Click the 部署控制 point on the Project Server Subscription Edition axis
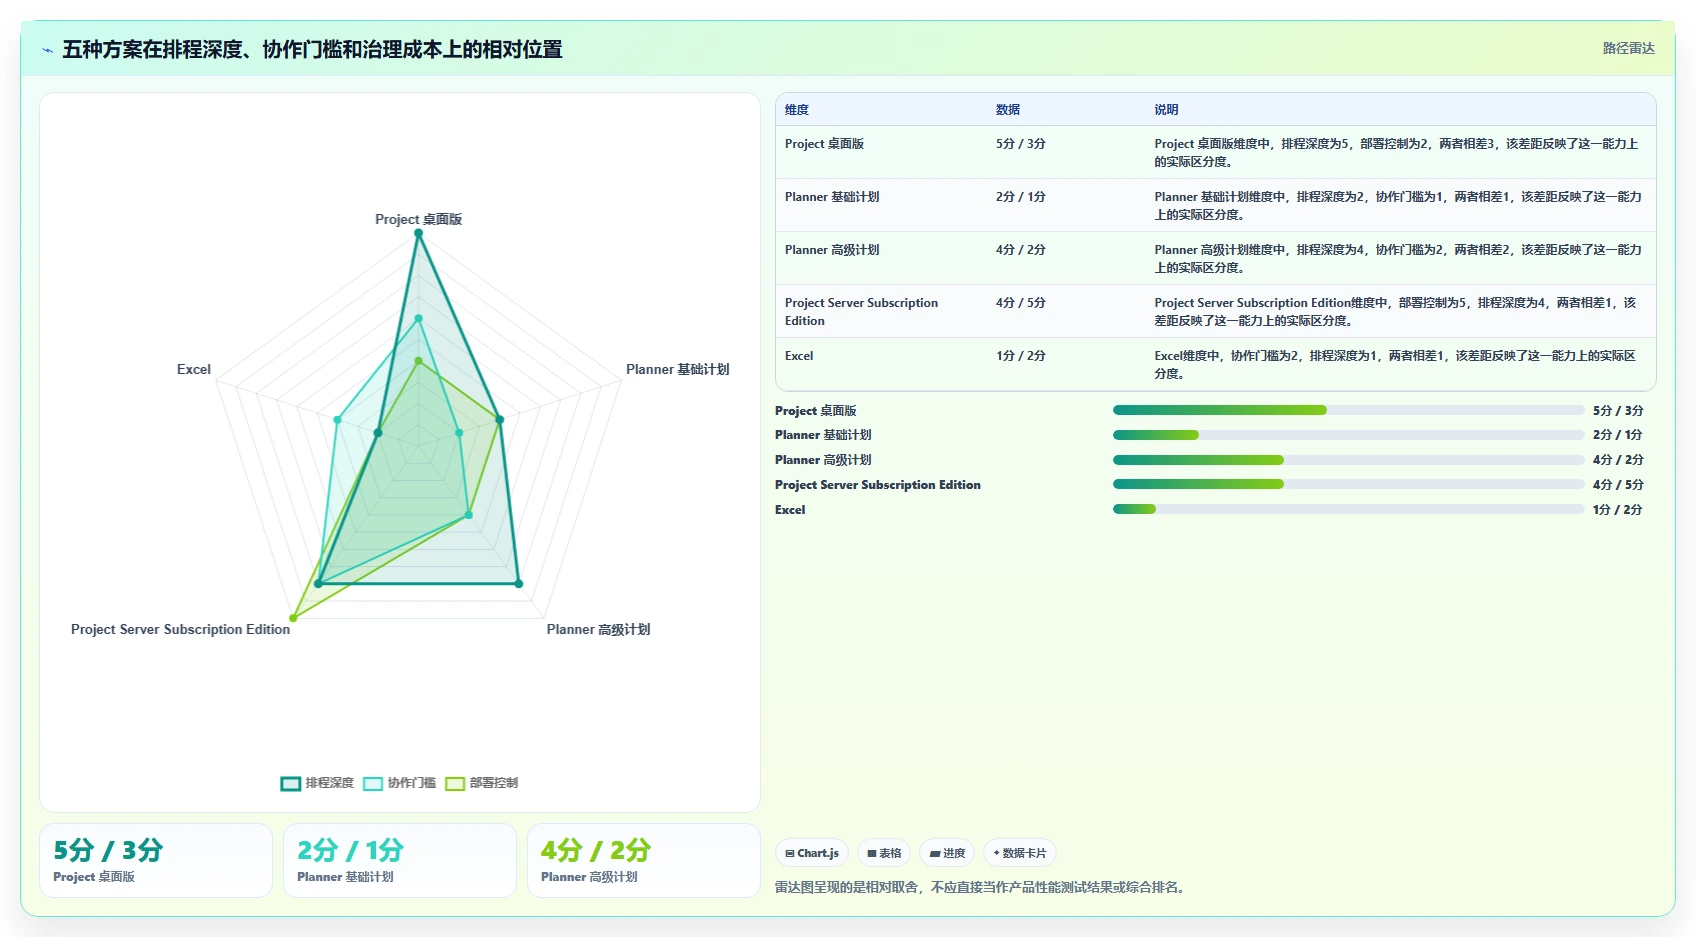 pos(293,618)
